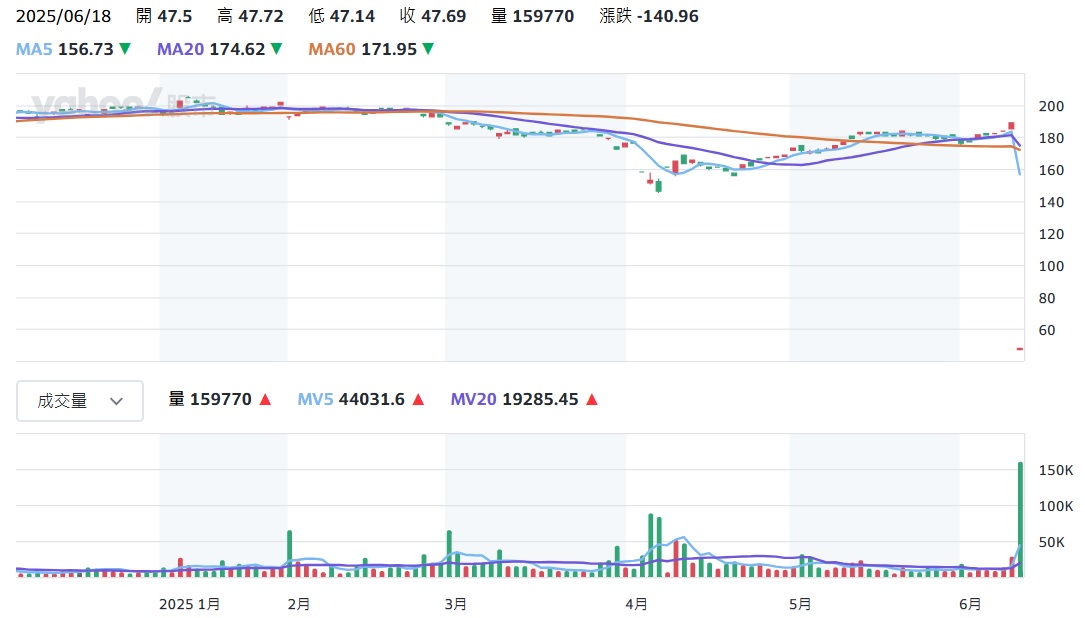This screenshot has width=1085, height=618.
Task: Click the 高 47.72 high price value
Action: pos(250,16)
